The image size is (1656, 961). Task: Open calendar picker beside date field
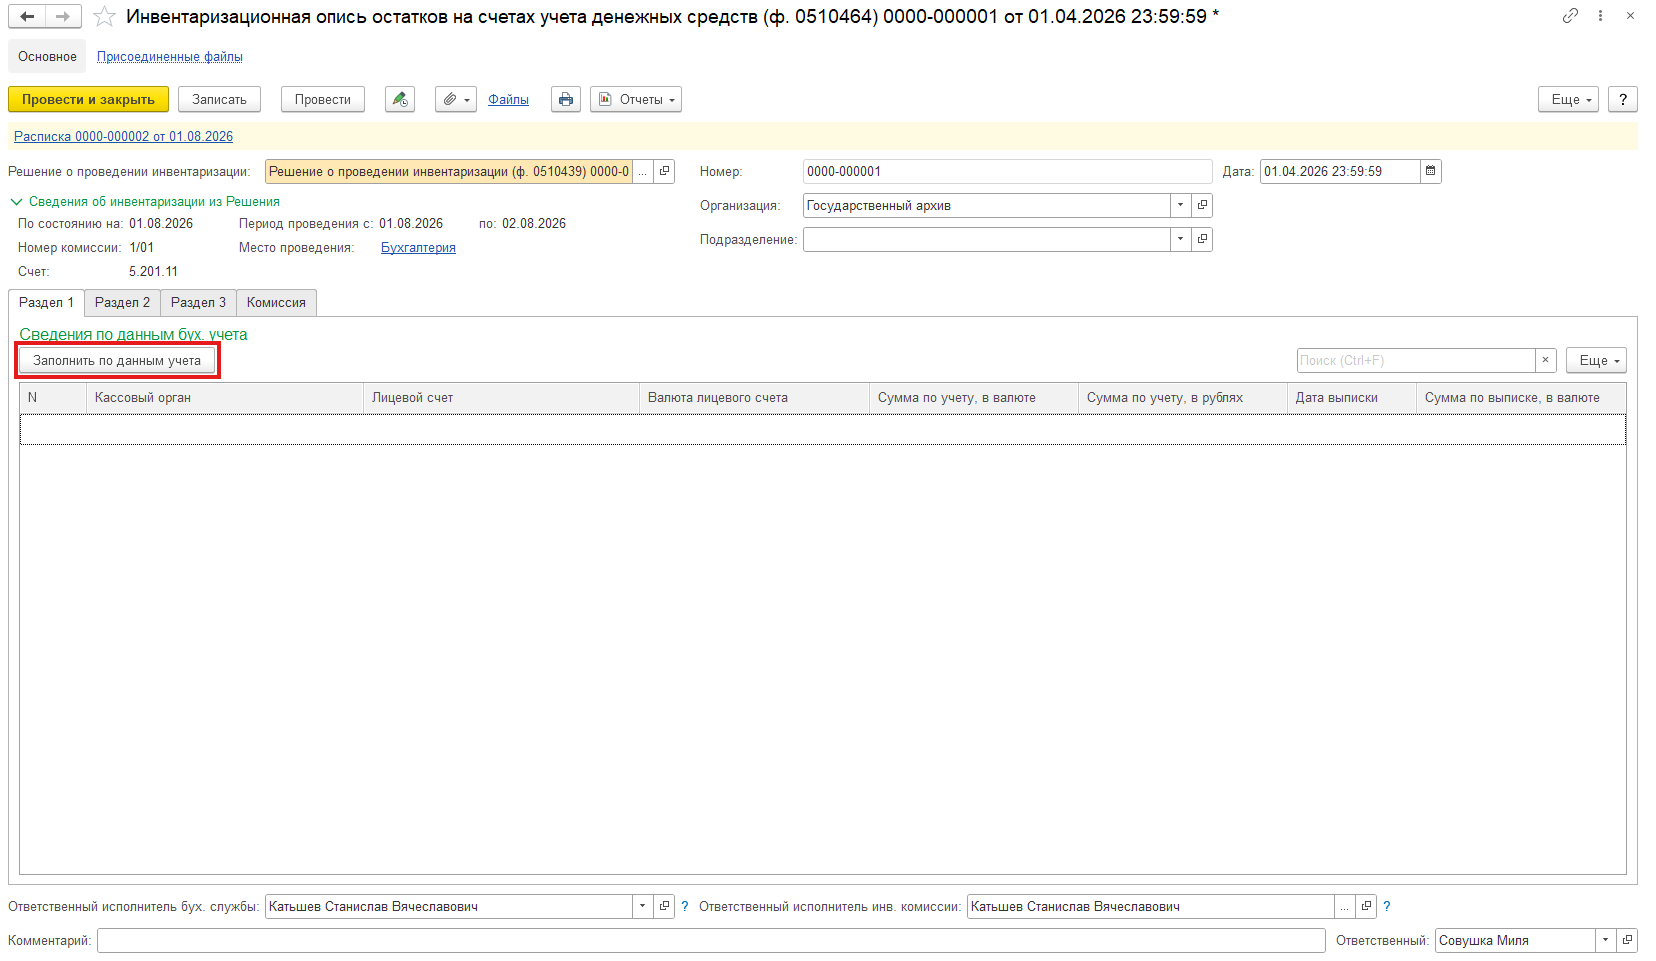[x=1431, y=171]
